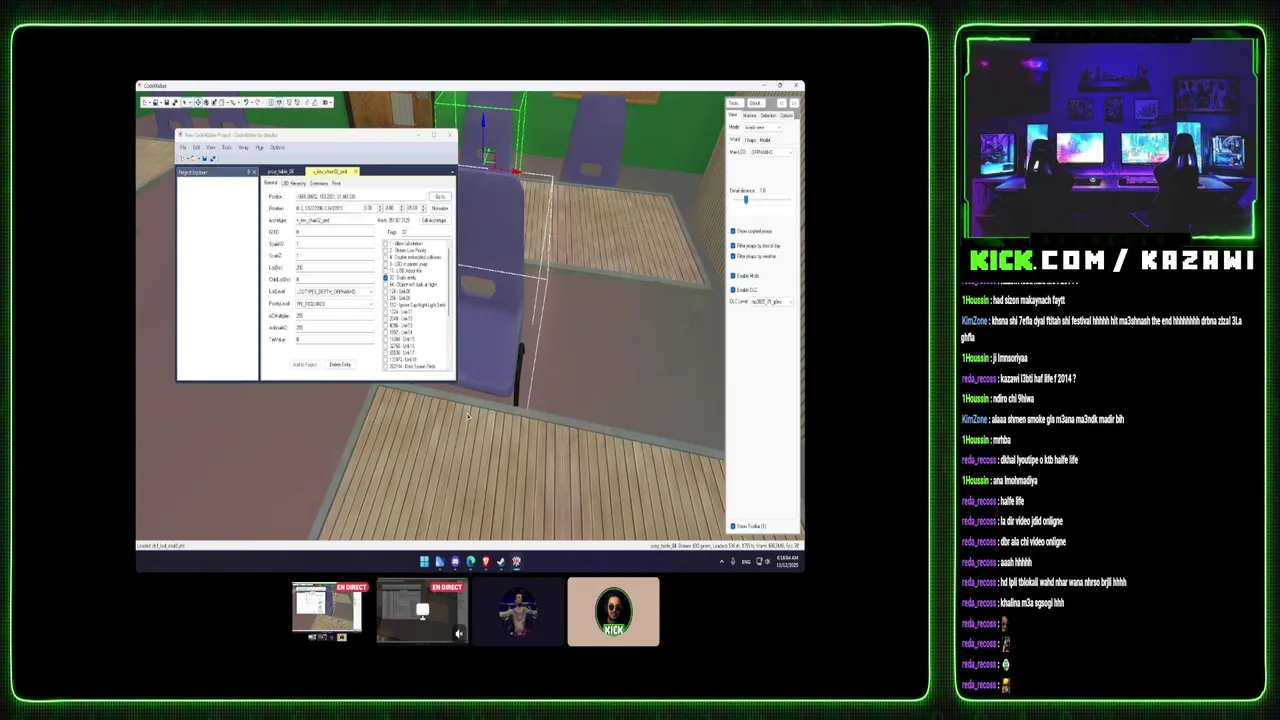Click Save icon in project window toolbar
Screen dimensions: 1280x720
(204, 158)
